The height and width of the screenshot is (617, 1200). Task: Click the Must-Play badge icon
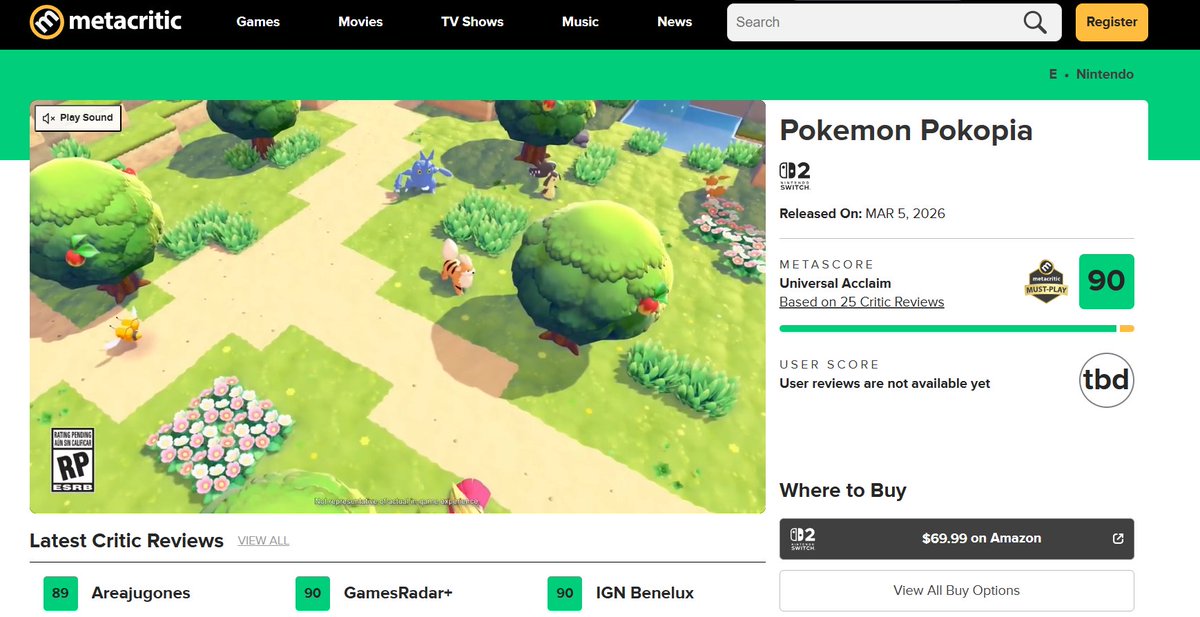tap(1046, 281)
